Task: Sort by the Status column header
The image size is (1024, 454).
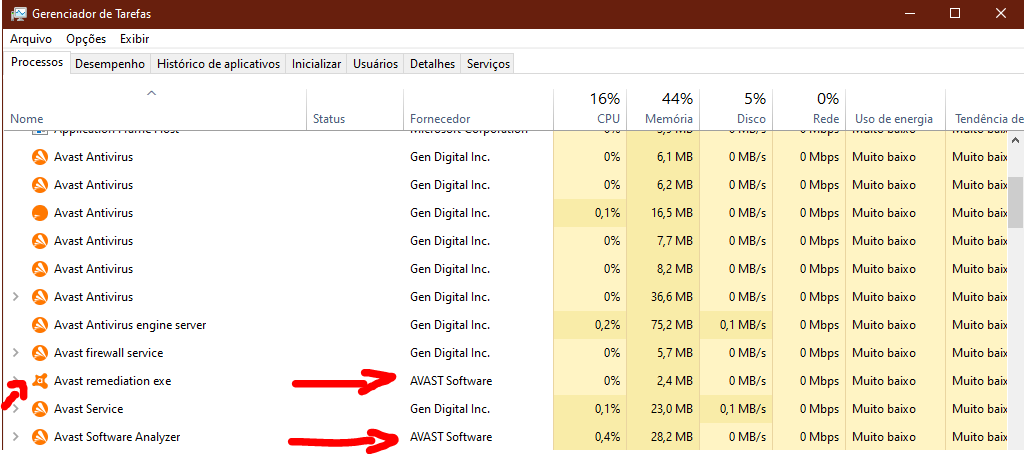Action: pyautogui.click(x=328, y=119)
